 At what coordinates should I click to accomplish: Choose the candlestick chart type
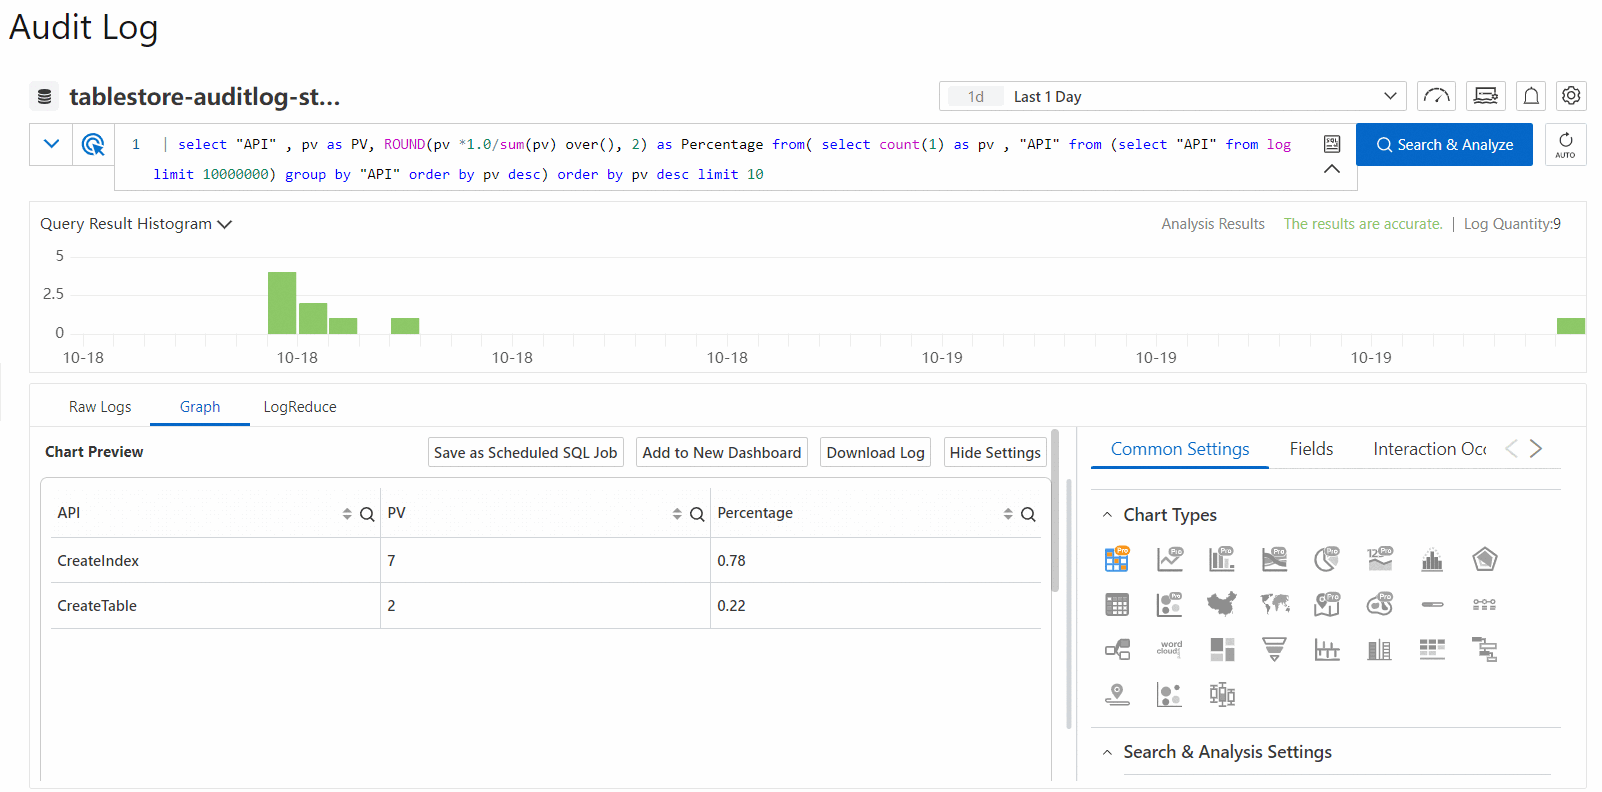(x=1222, y=694)
